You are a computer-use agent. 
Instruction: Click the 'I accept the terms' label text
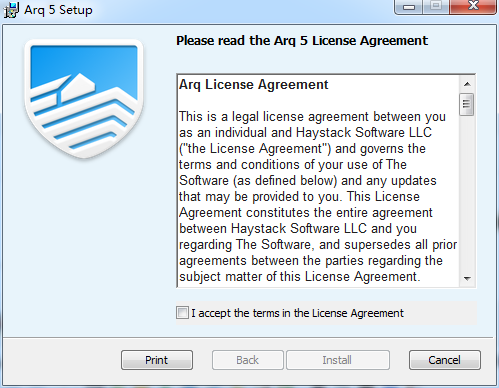tap(297, 313)
